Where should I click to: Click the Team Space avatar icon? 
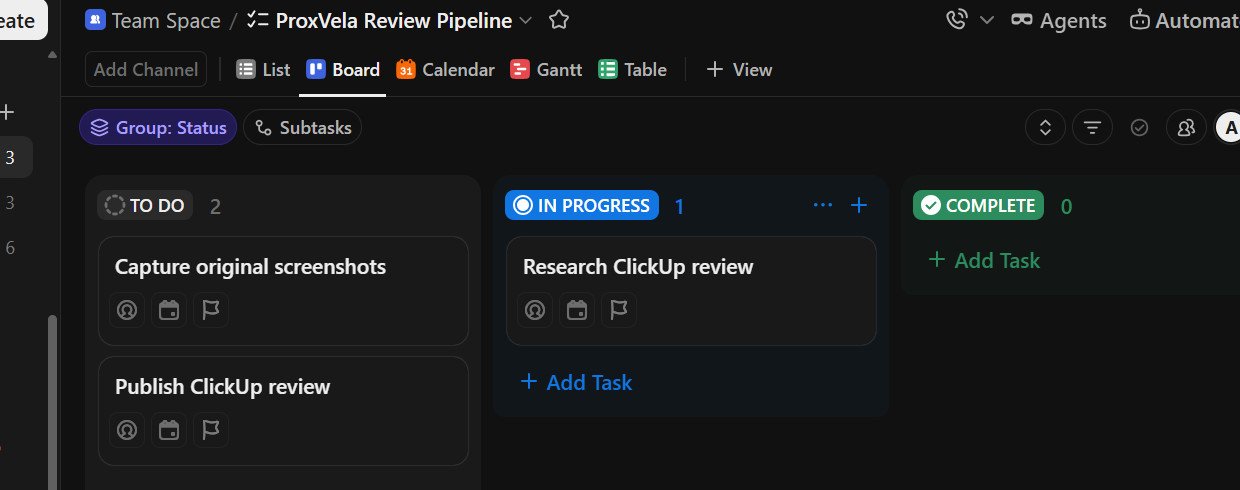coord(95,20)
